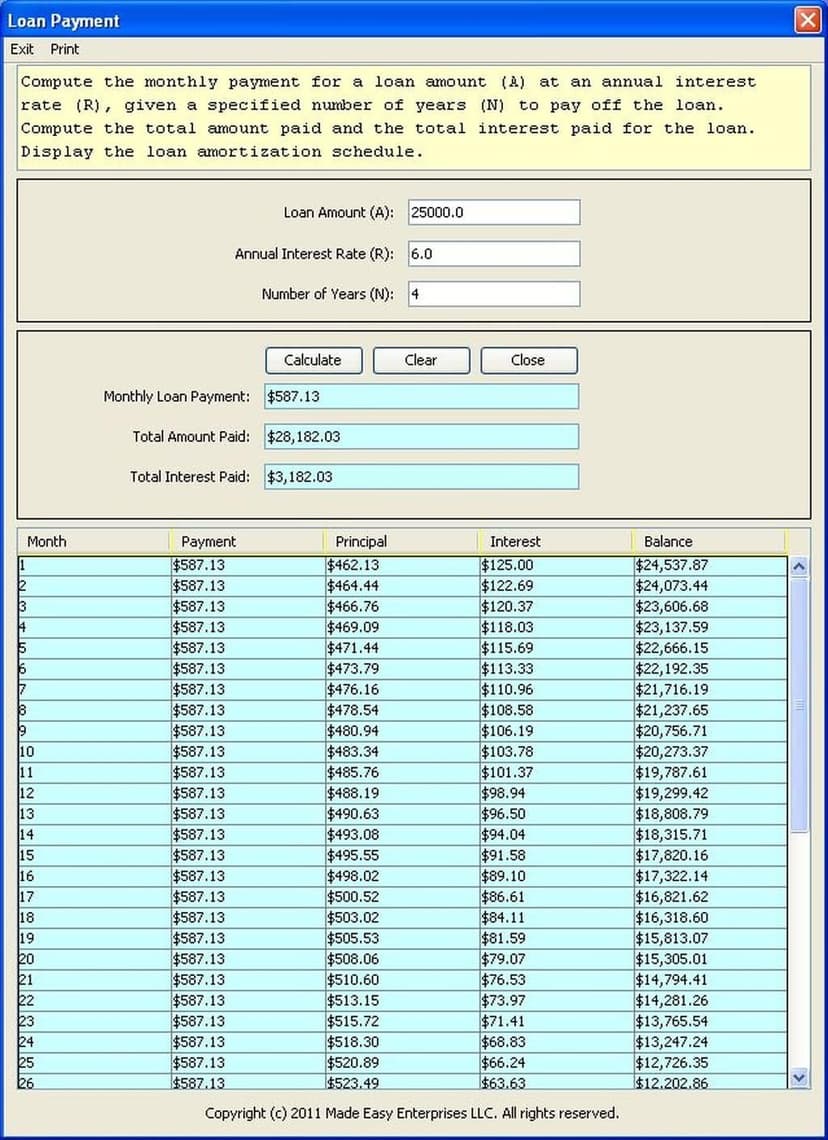Image resolution: width=828 pixels, height=1140 pixels.
Task: Select balance cell $24,537.87
Action: pos(710,565)
